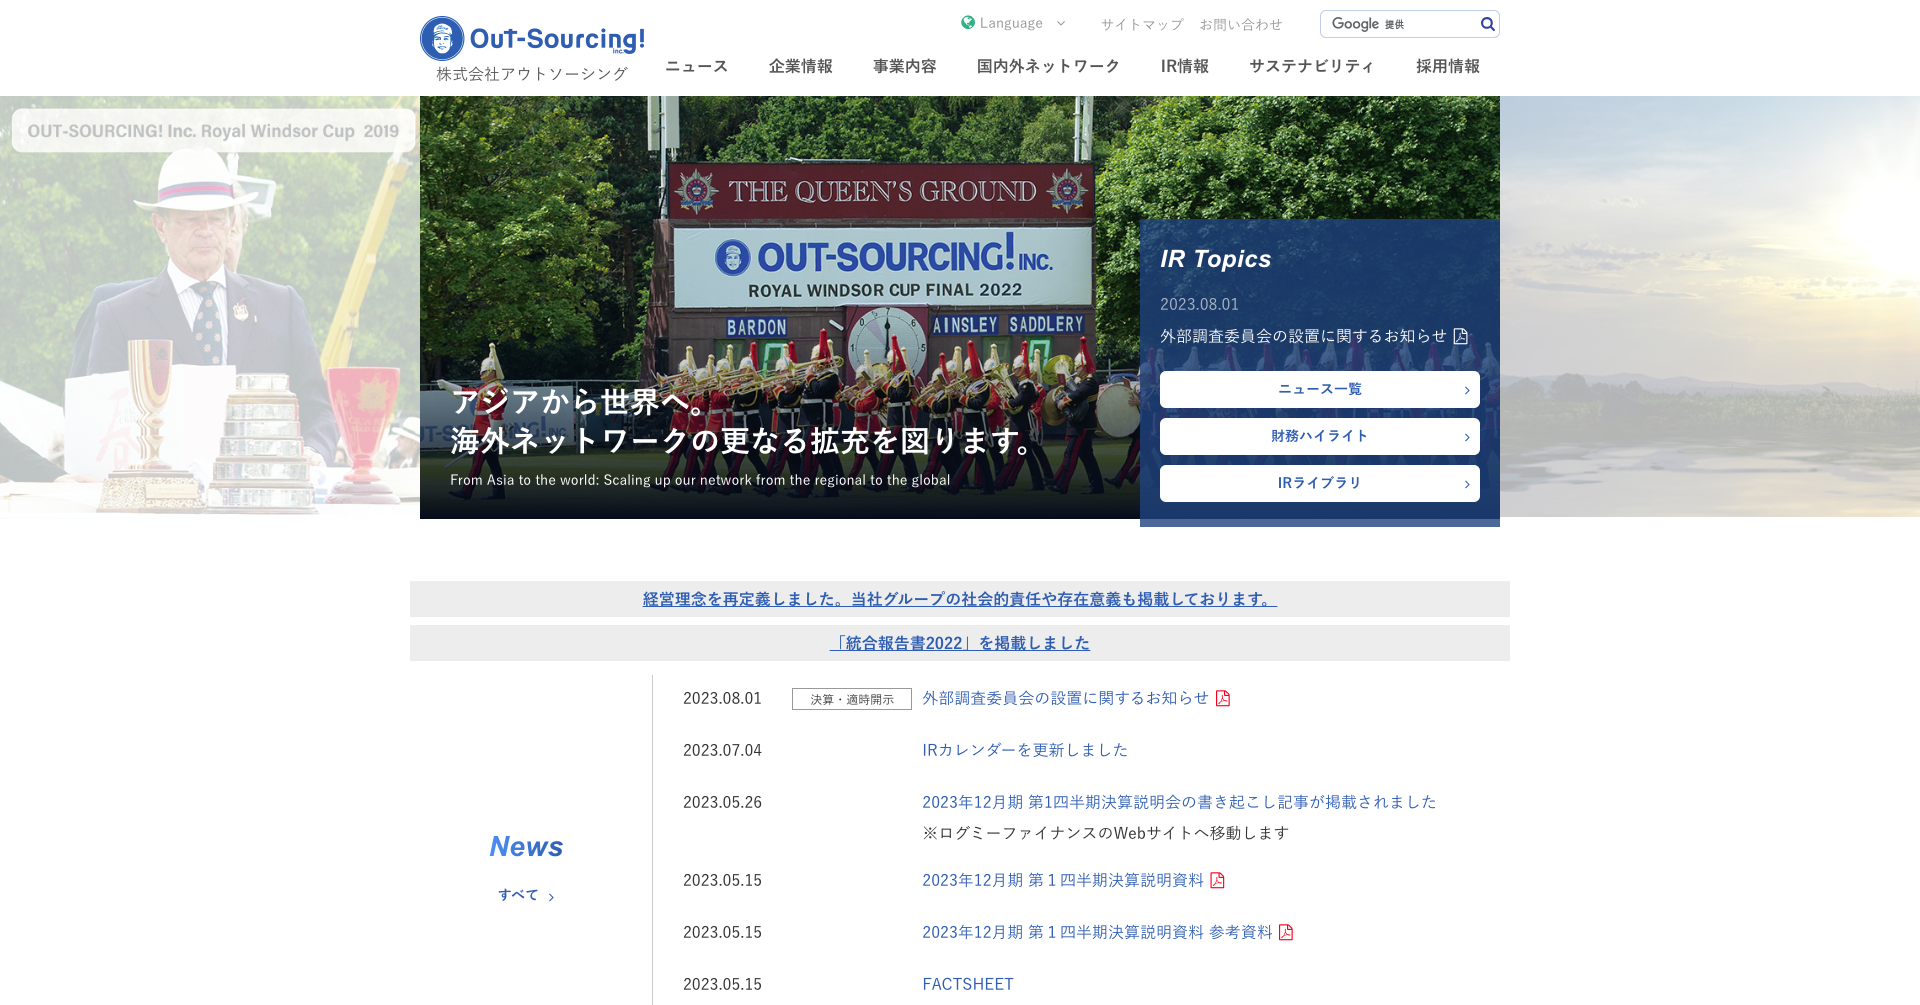Click the IRライブラリ button
The image size is (1920, 1005).
[x=1320, y=483]
